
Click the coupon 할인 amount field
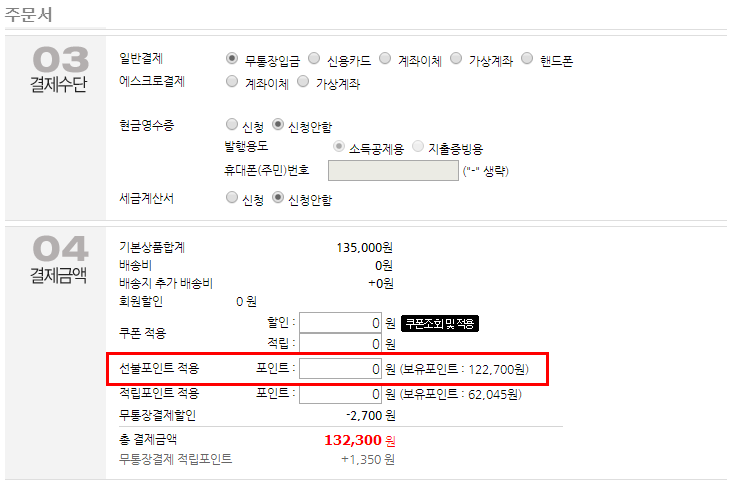pyautogui.click(x=340, y=323)
